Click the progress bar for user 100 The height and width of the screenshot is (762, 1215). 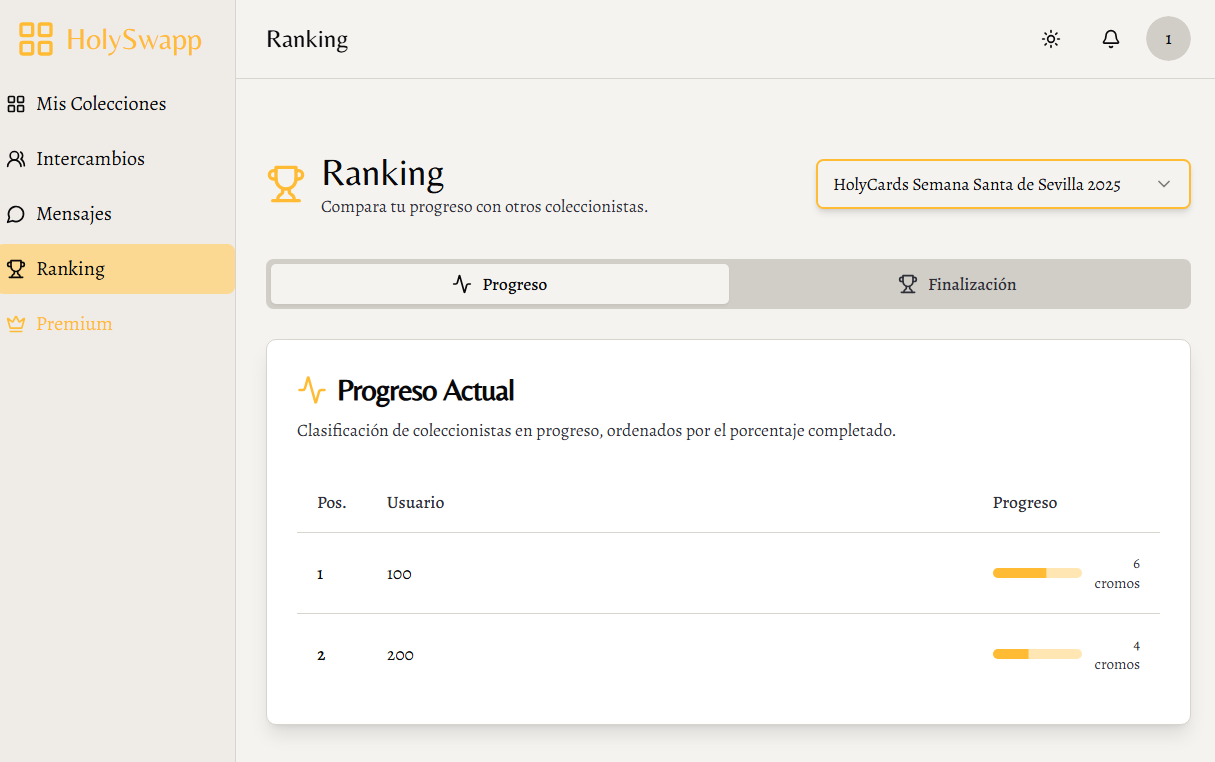coord(1036,573)
